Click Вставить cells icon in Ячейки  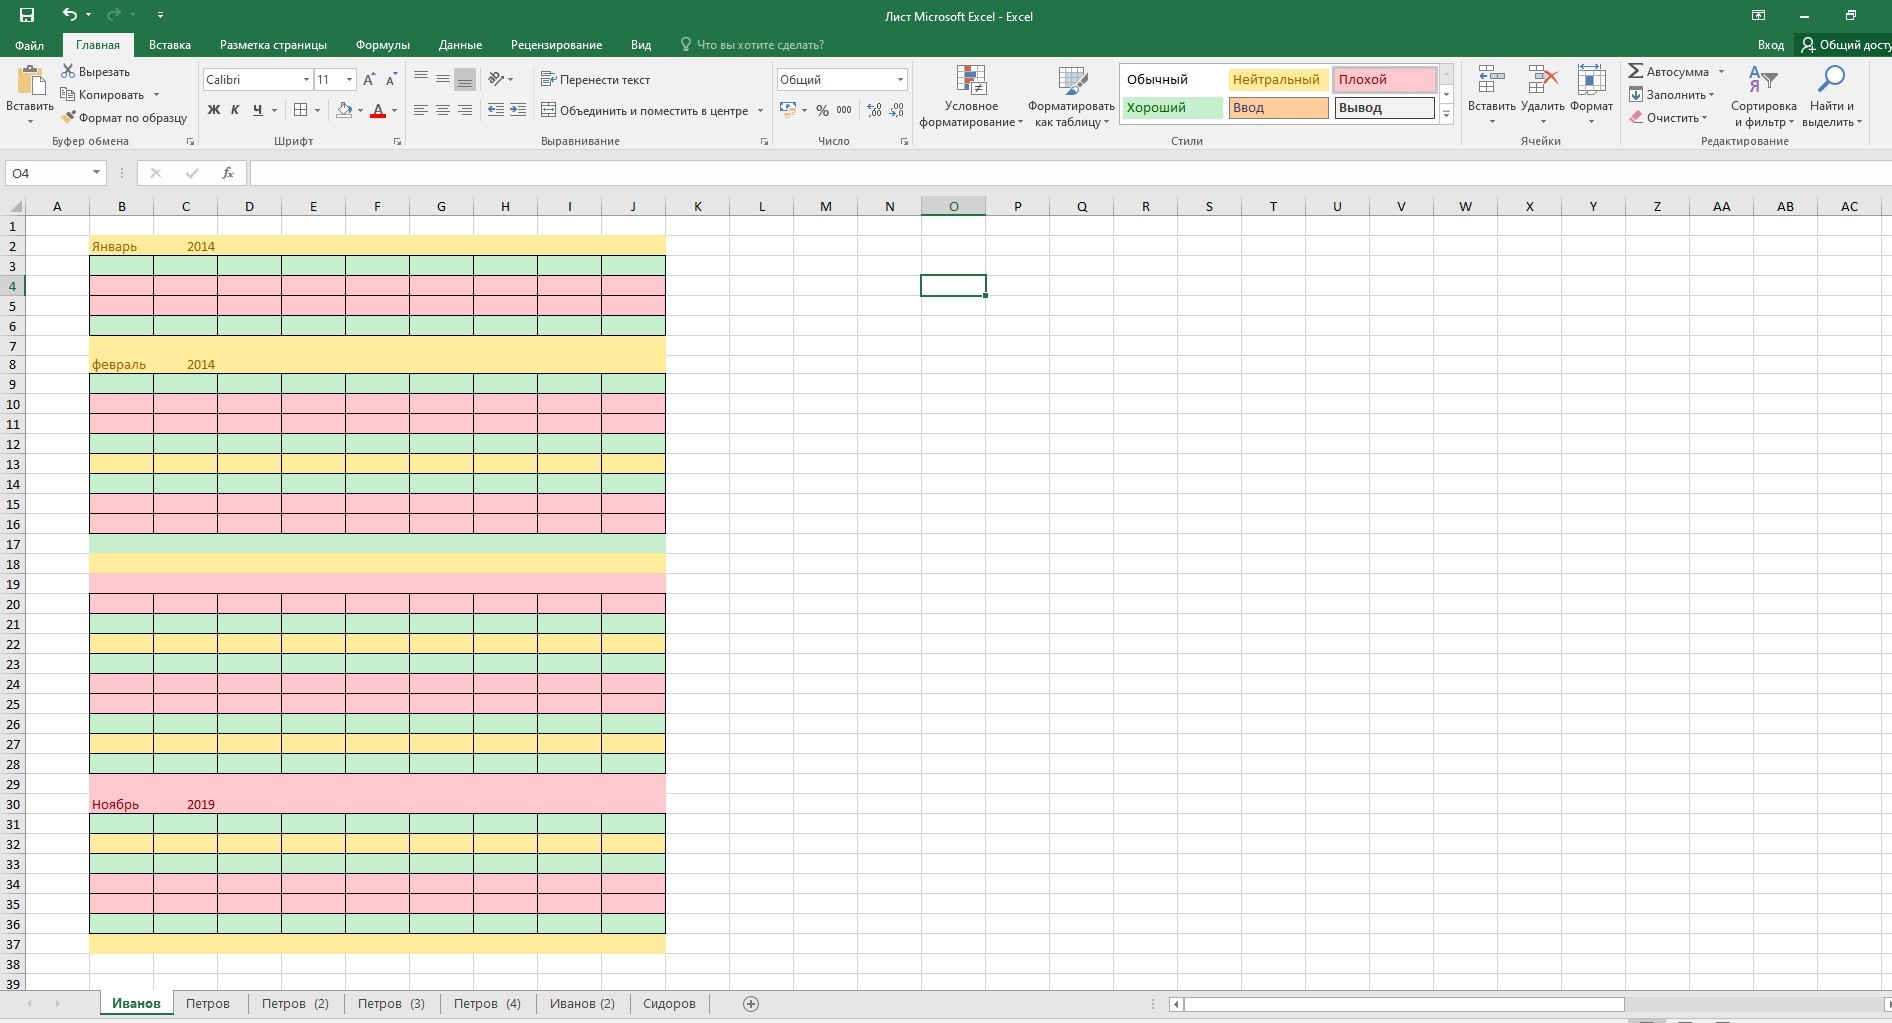(x=1491, y=80)
